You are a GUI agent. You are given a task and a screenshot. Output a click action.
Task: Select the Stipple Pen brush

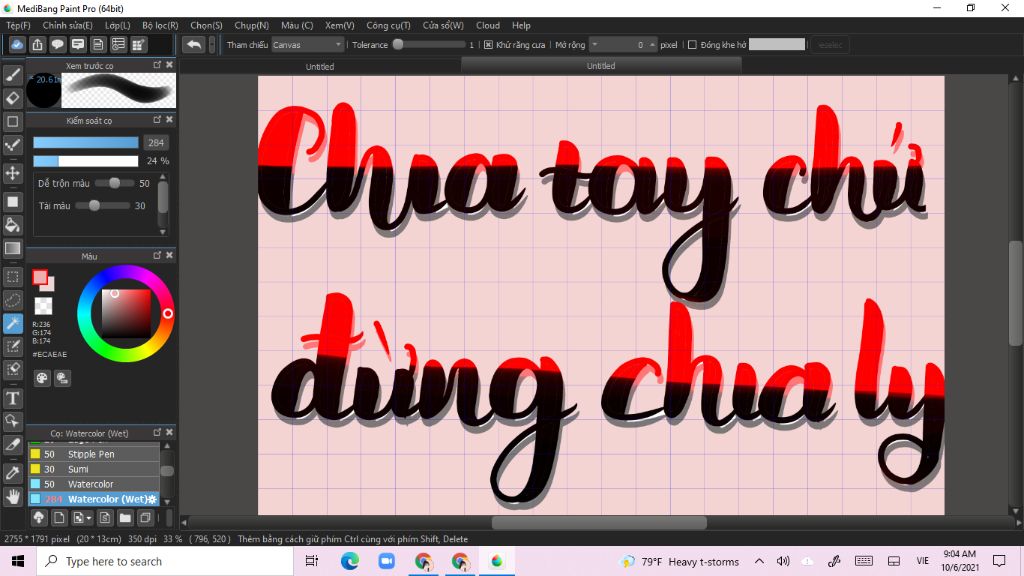(93, 454)
